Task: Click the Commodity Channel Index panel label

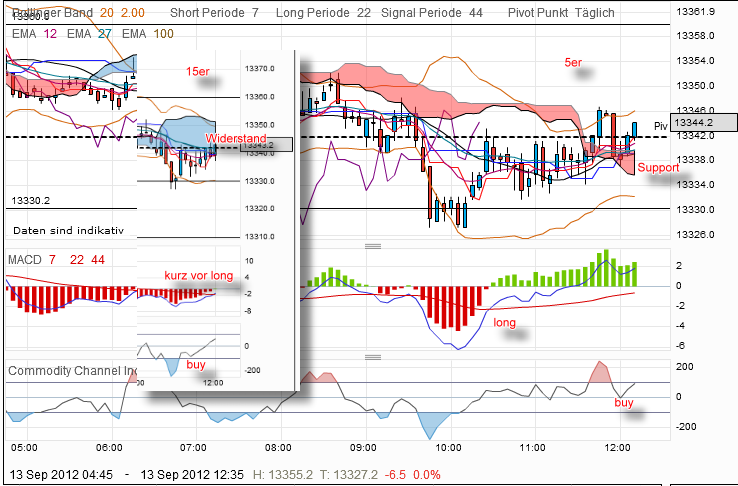Action: (x=72, y=371)
